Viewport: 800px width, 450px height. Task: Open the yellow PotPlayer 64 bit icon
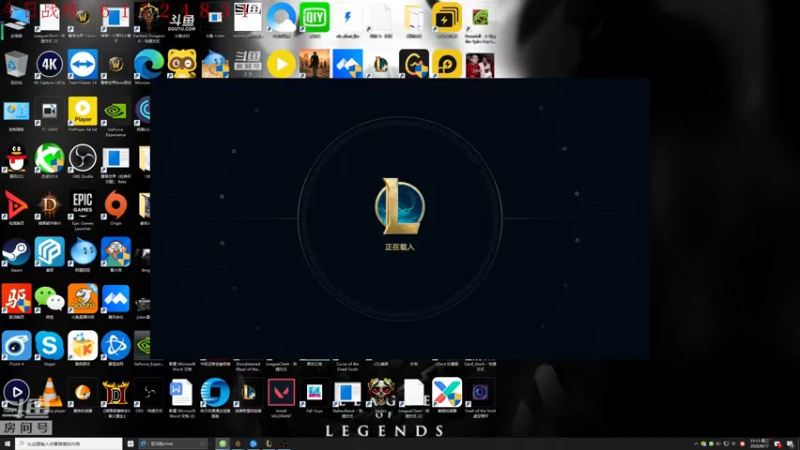pos(83,113)
